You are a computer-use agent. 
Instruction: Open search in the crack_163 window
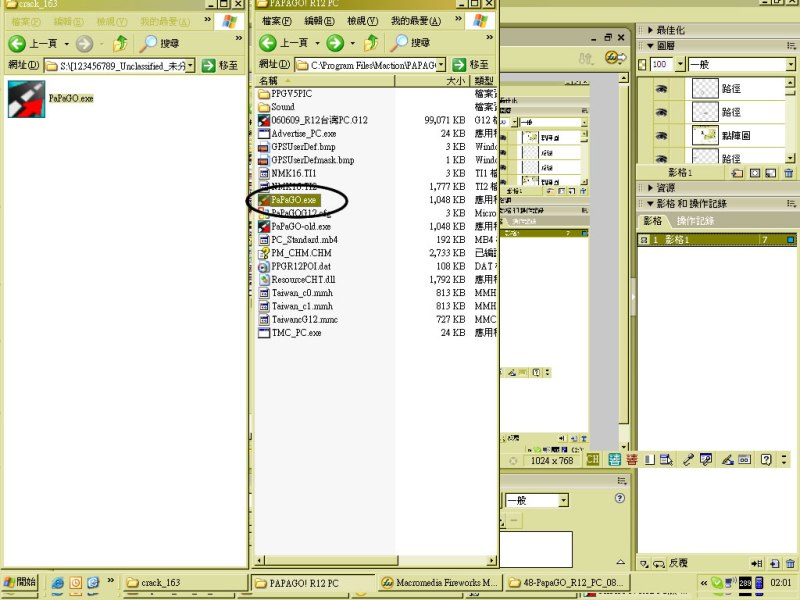pos(159,43)
